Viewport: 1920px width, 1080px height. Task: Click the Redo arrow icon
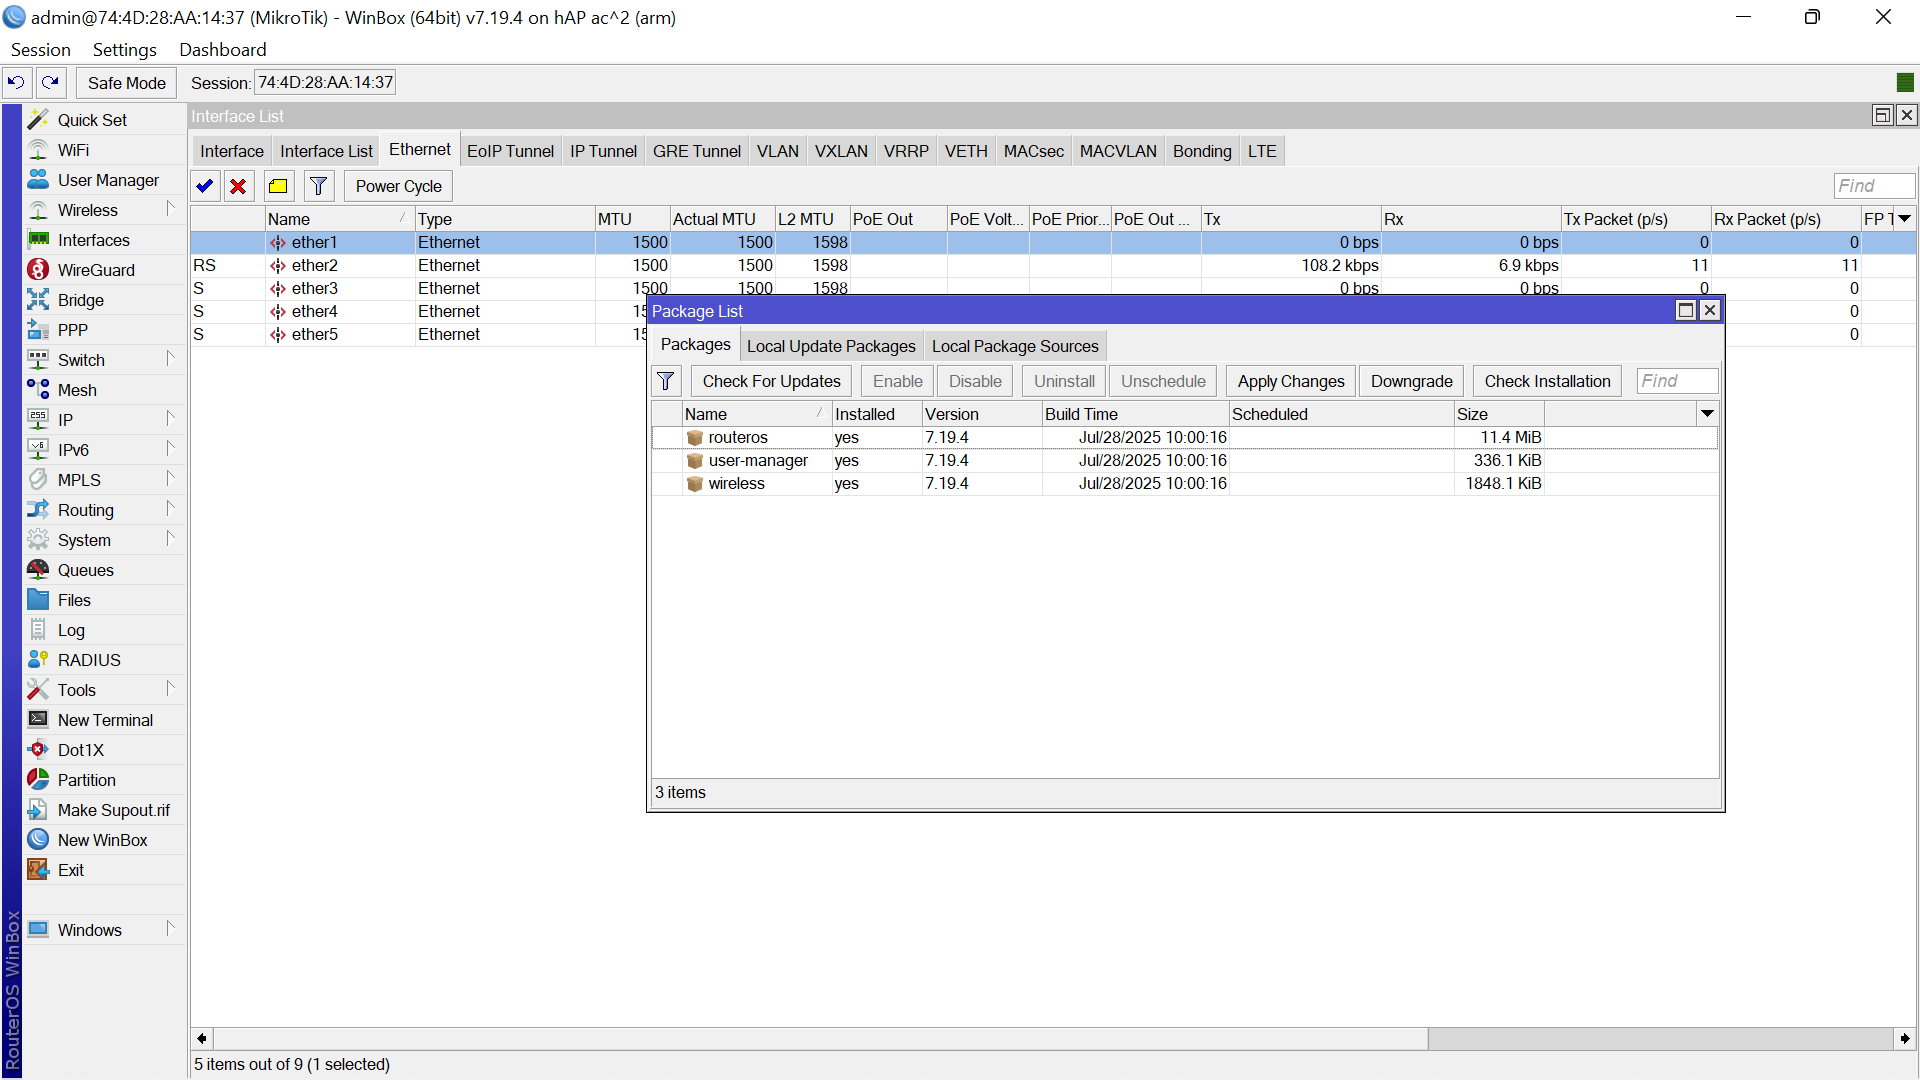(50, 82)
